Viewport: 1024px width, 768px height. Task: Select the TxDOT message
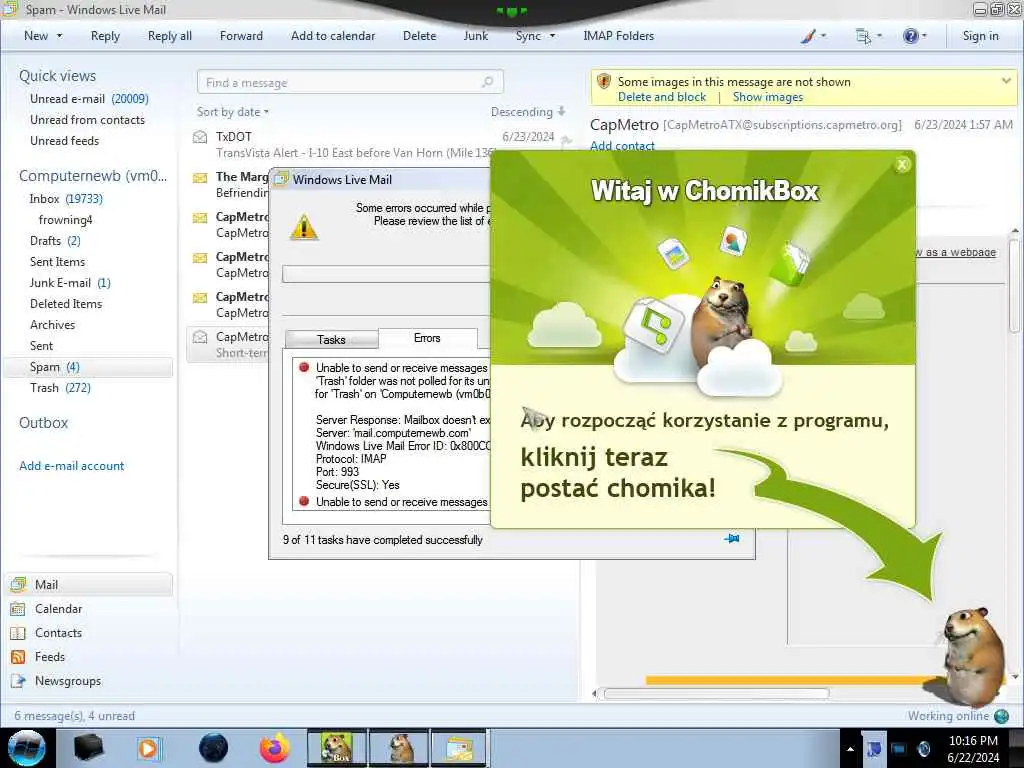pos(382,144)
